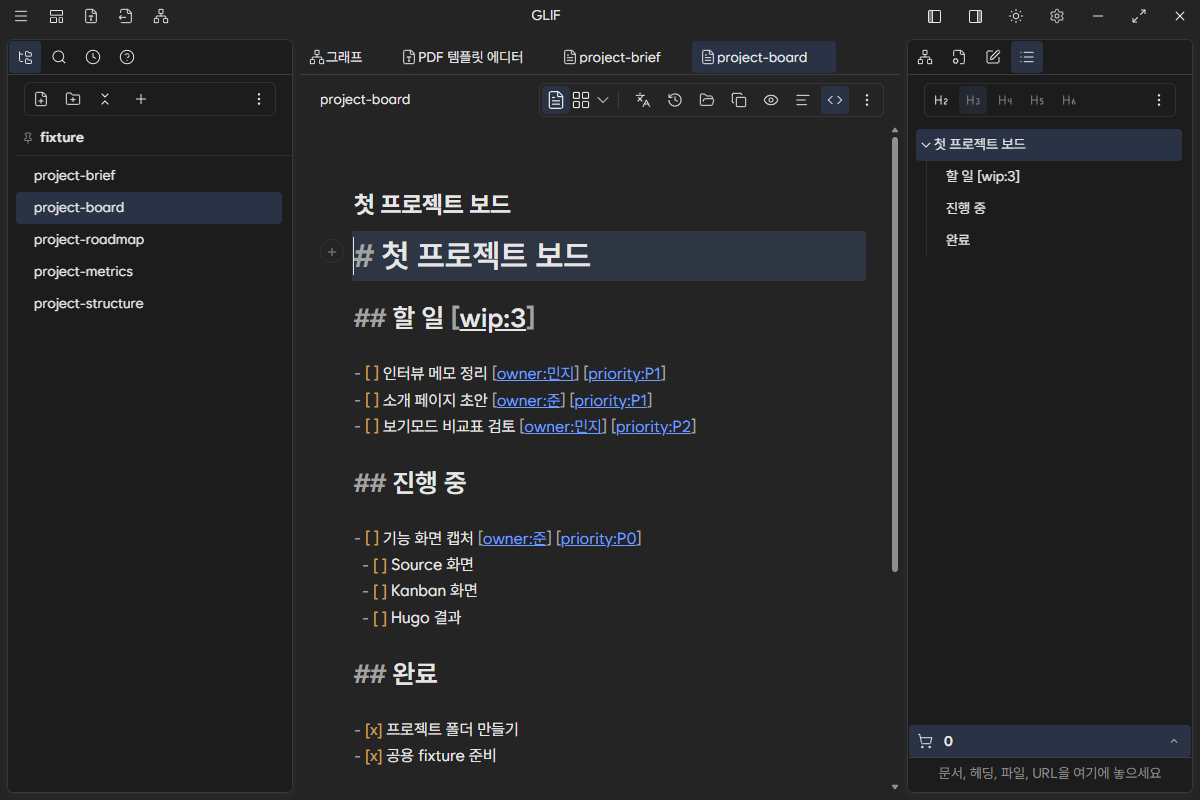The height and width of the screenshot is (800, 1200).
Task: Click the owner:준 link on 소개 페이지 초안
Action: pos(531,400)
